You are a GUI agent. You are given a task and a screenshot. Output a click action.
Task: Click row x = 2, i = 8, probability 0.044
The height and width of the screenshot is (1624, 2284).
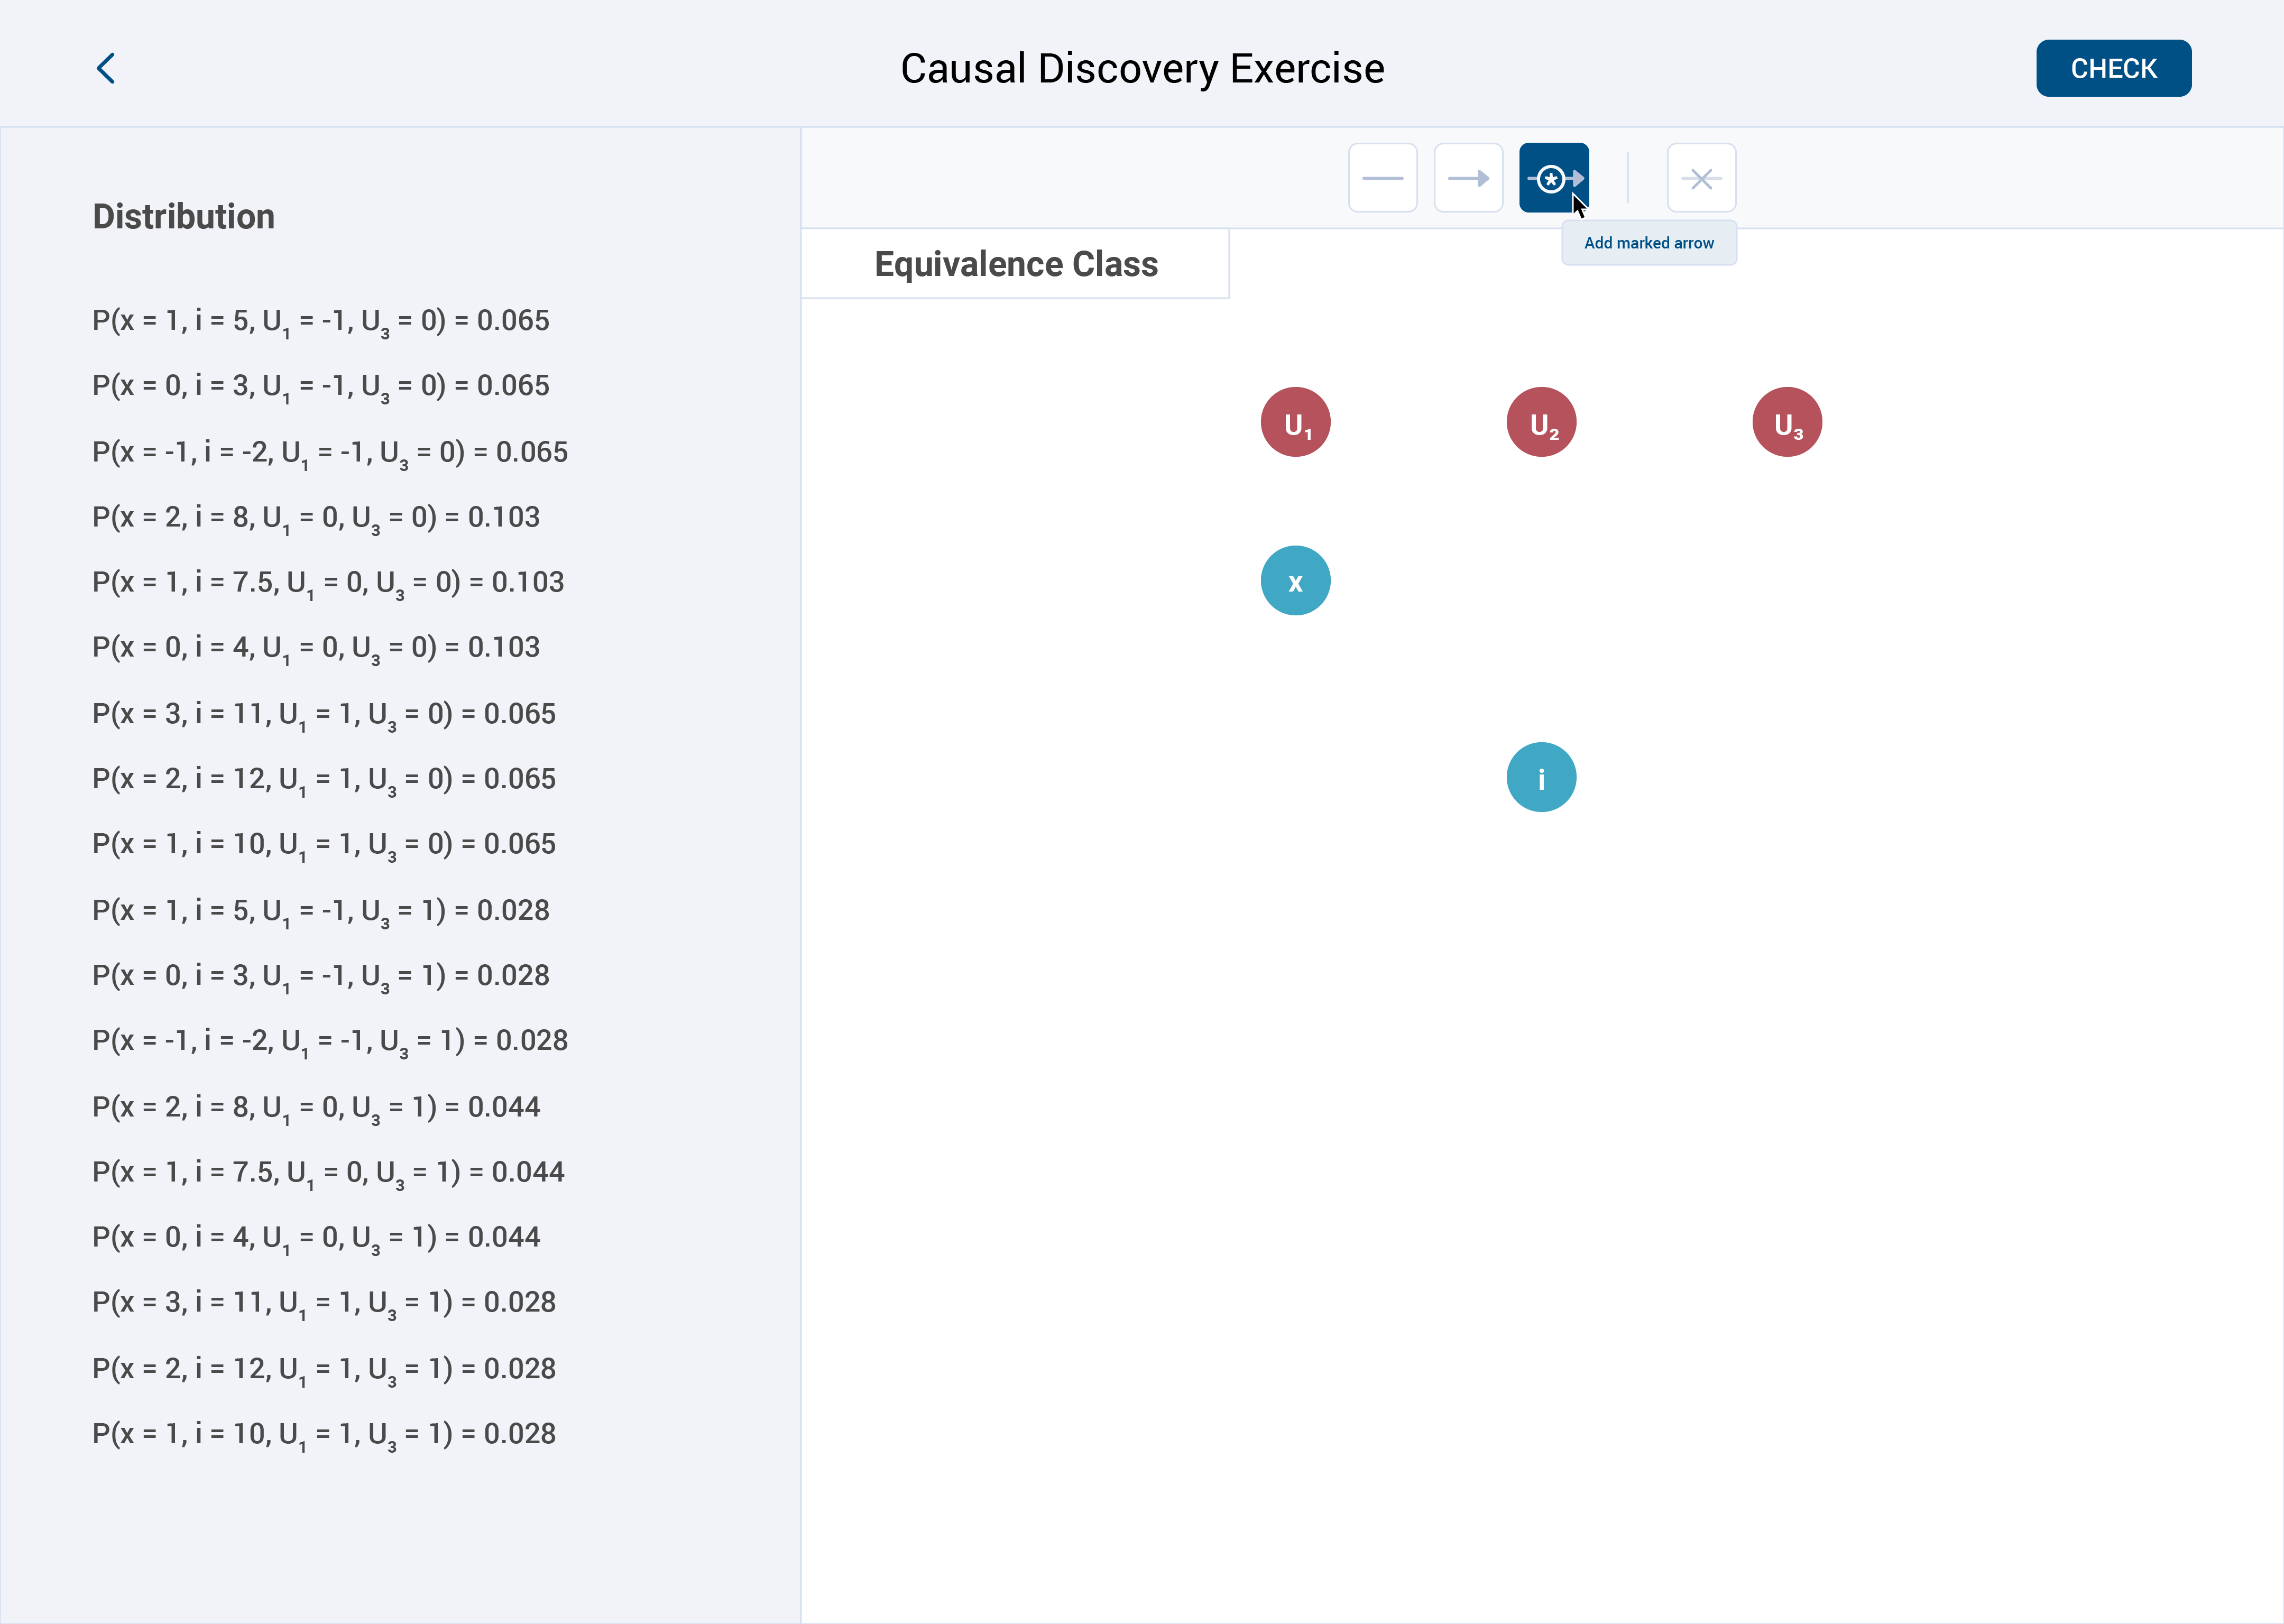click(x=316, y=1107)
